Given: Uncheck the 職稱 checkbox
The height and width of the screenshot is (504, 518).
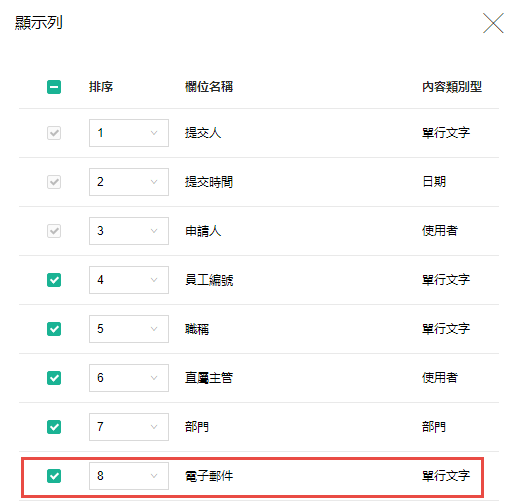Looking at the screenshot, I should pyautogui.click(x=54, y=329).
